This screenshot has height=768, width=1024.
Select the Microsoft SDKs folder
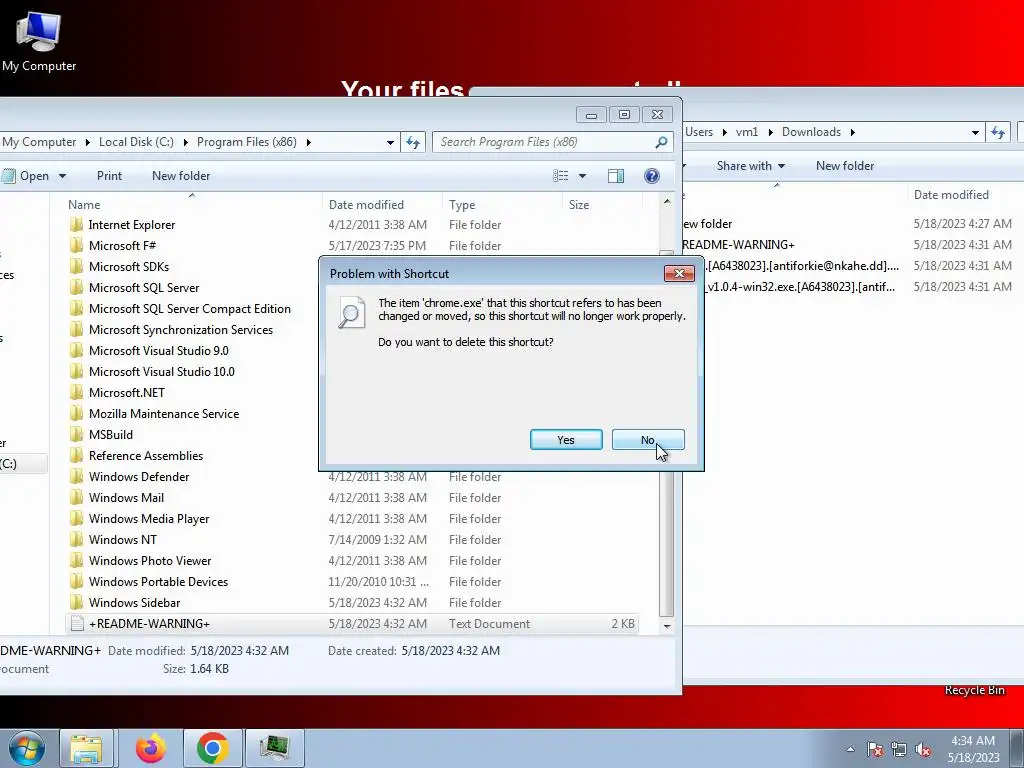[x=129, y=266]
